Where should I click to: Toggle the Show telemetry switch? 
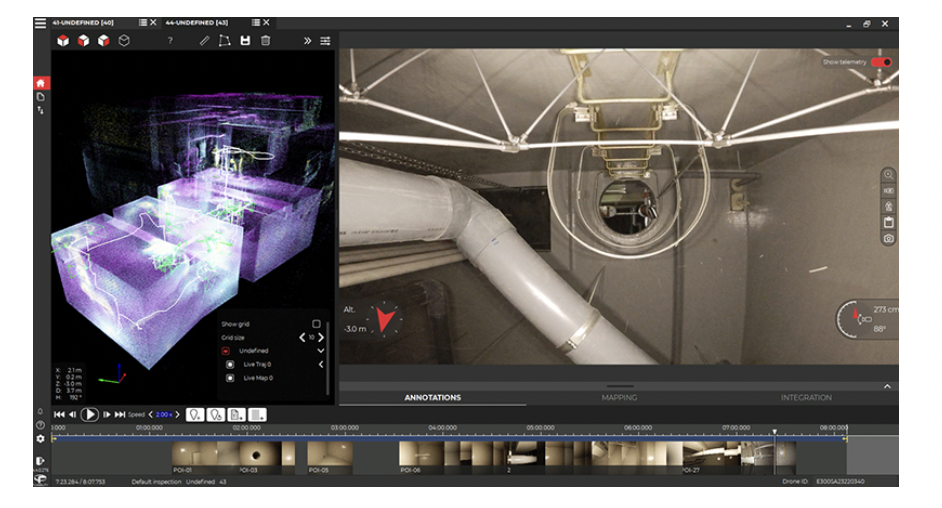(x=881, y=62)
